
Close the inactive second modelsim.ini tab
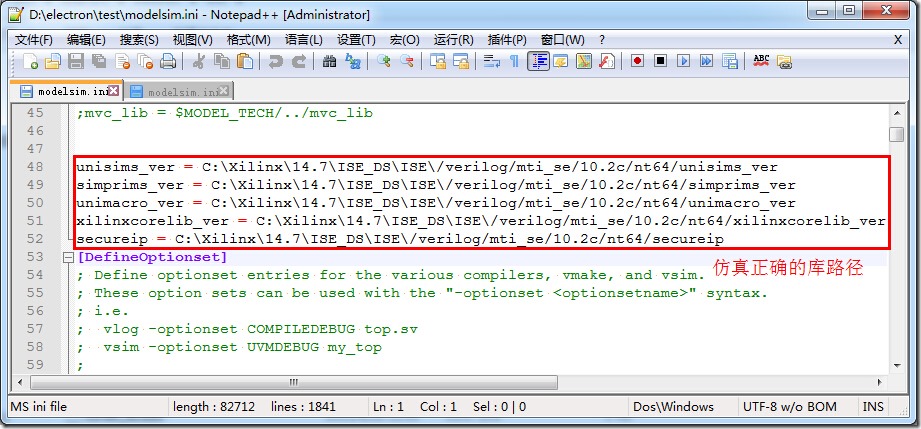pyautogui.click(x=224, y=91)
